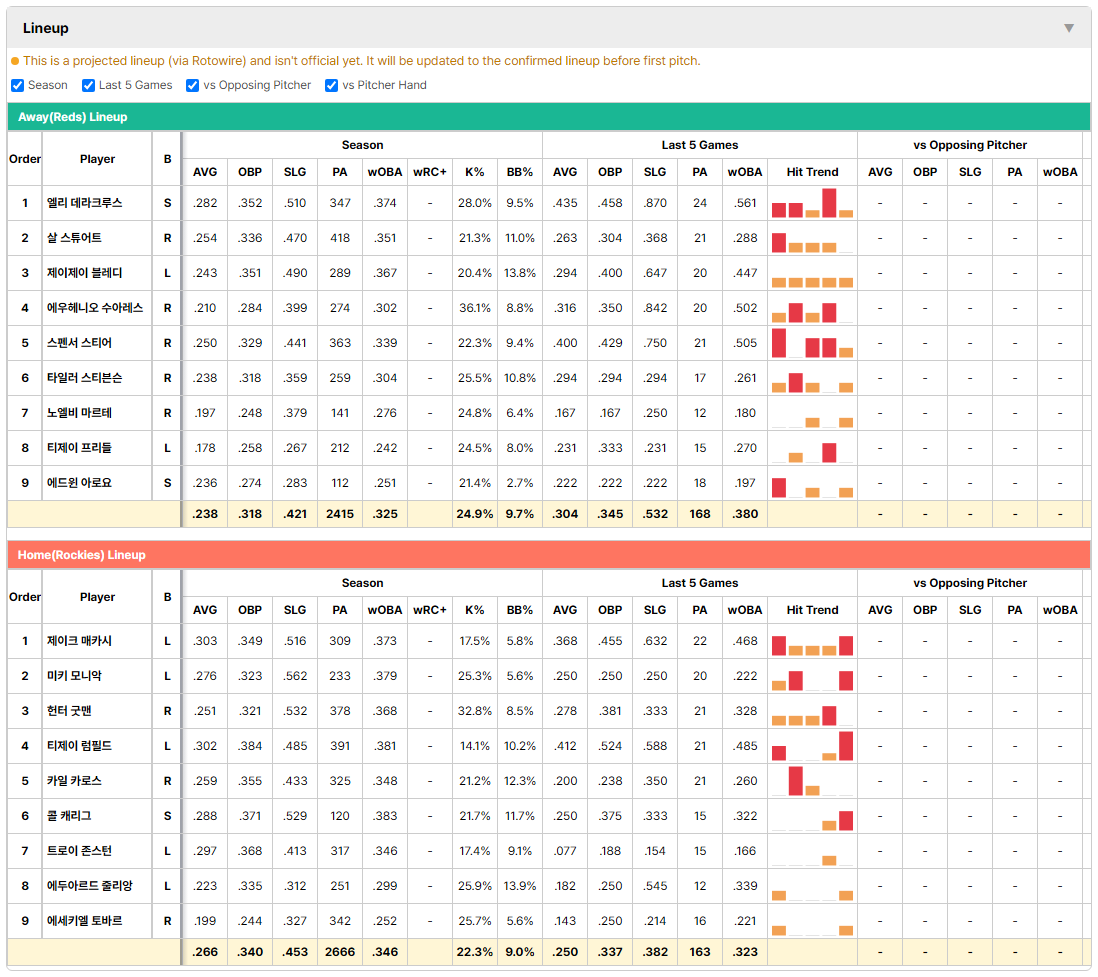Screen dimensions: 1098x977
Task: Collapse the Lineup panel arrow
Action: 1069,28
